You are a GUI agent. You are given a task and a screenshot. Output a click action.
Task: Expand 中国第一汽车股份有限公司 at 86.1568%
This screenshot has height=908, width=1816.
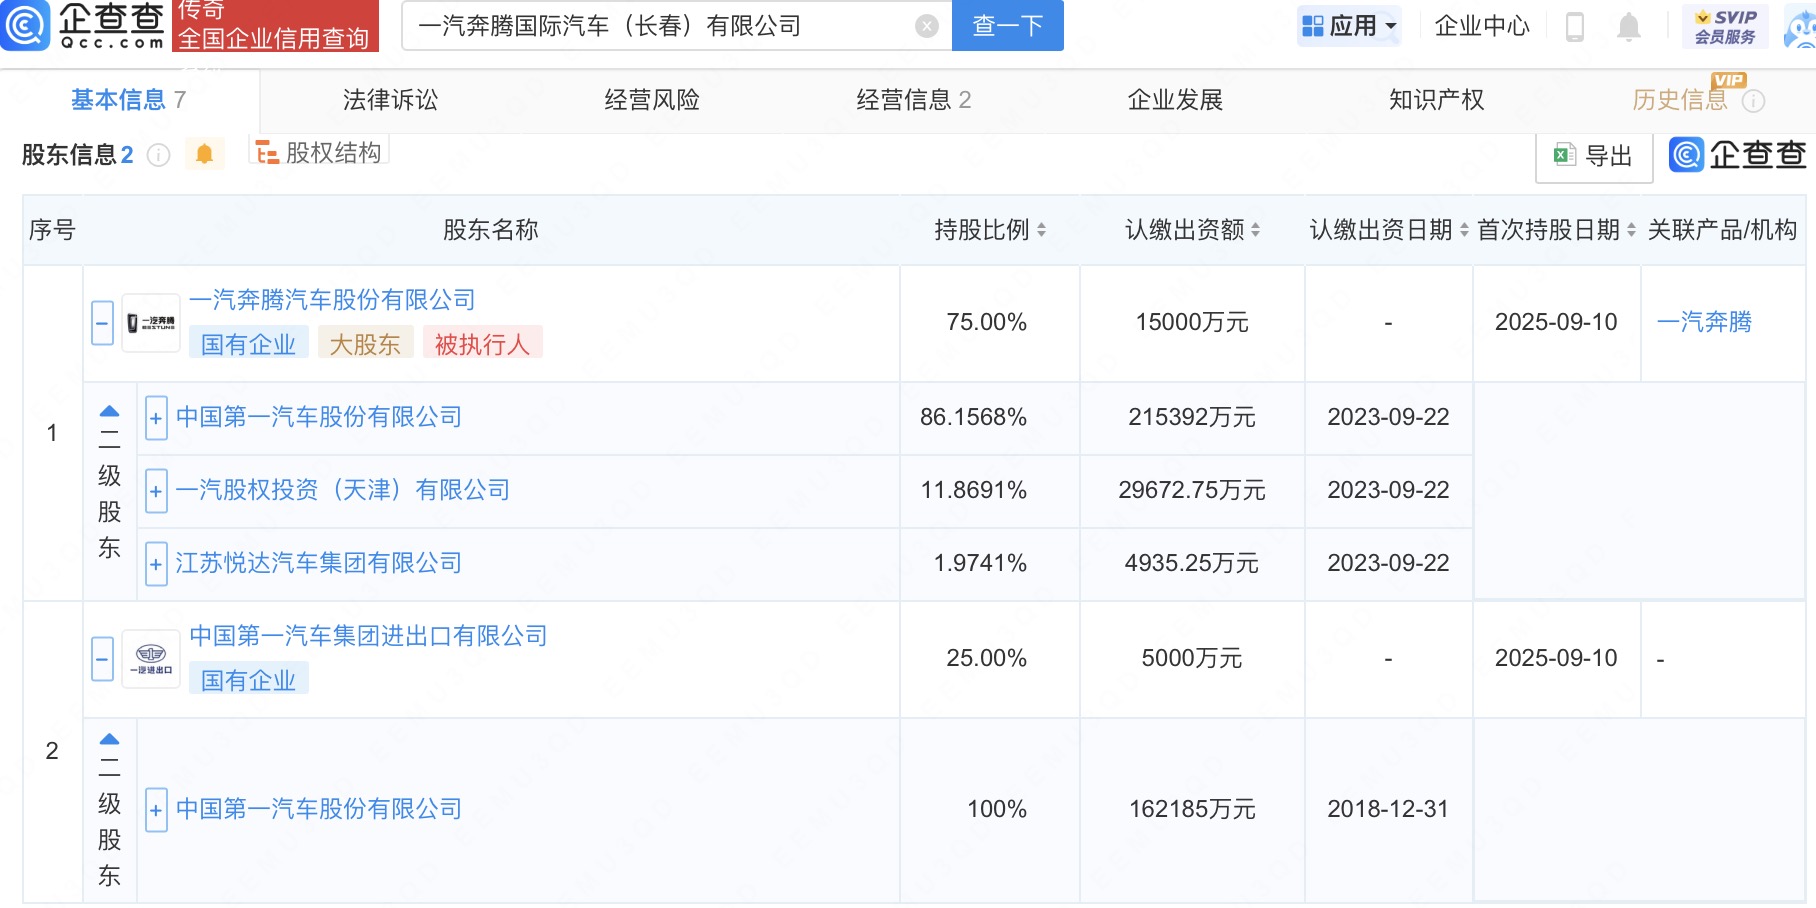pyautogui.click(x=156, y=418)
